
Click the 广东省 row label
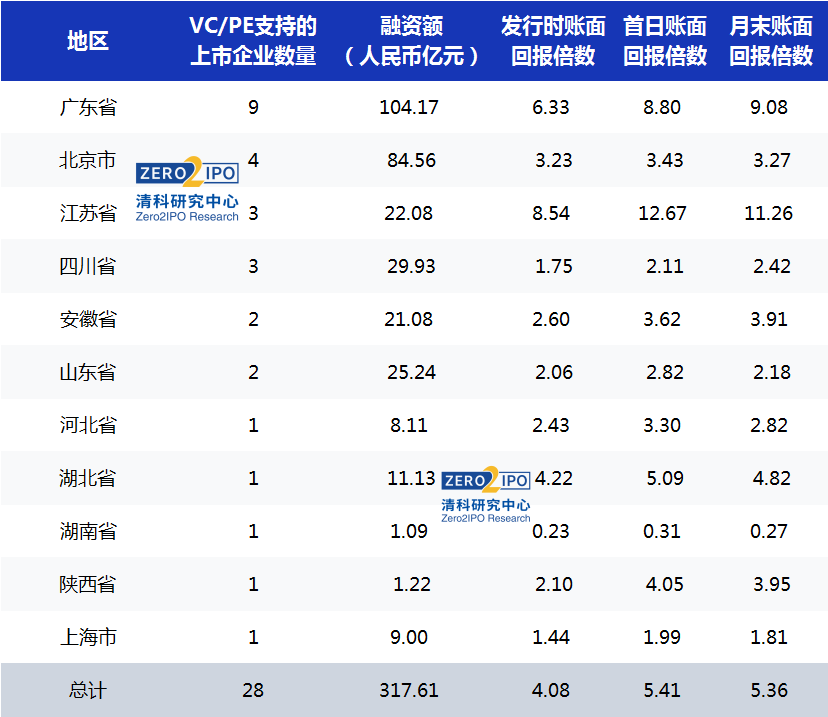[88, 107]
